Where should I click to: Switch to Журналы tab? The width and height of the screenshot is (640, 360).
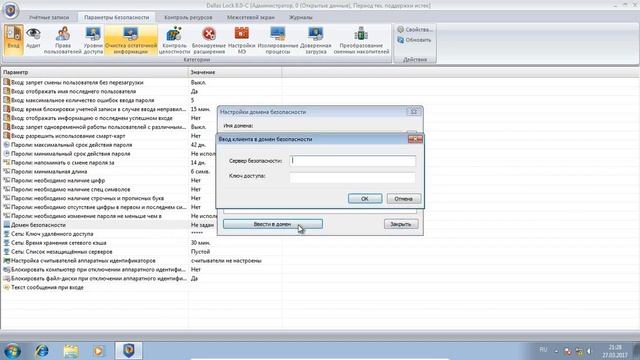[301, 18]
